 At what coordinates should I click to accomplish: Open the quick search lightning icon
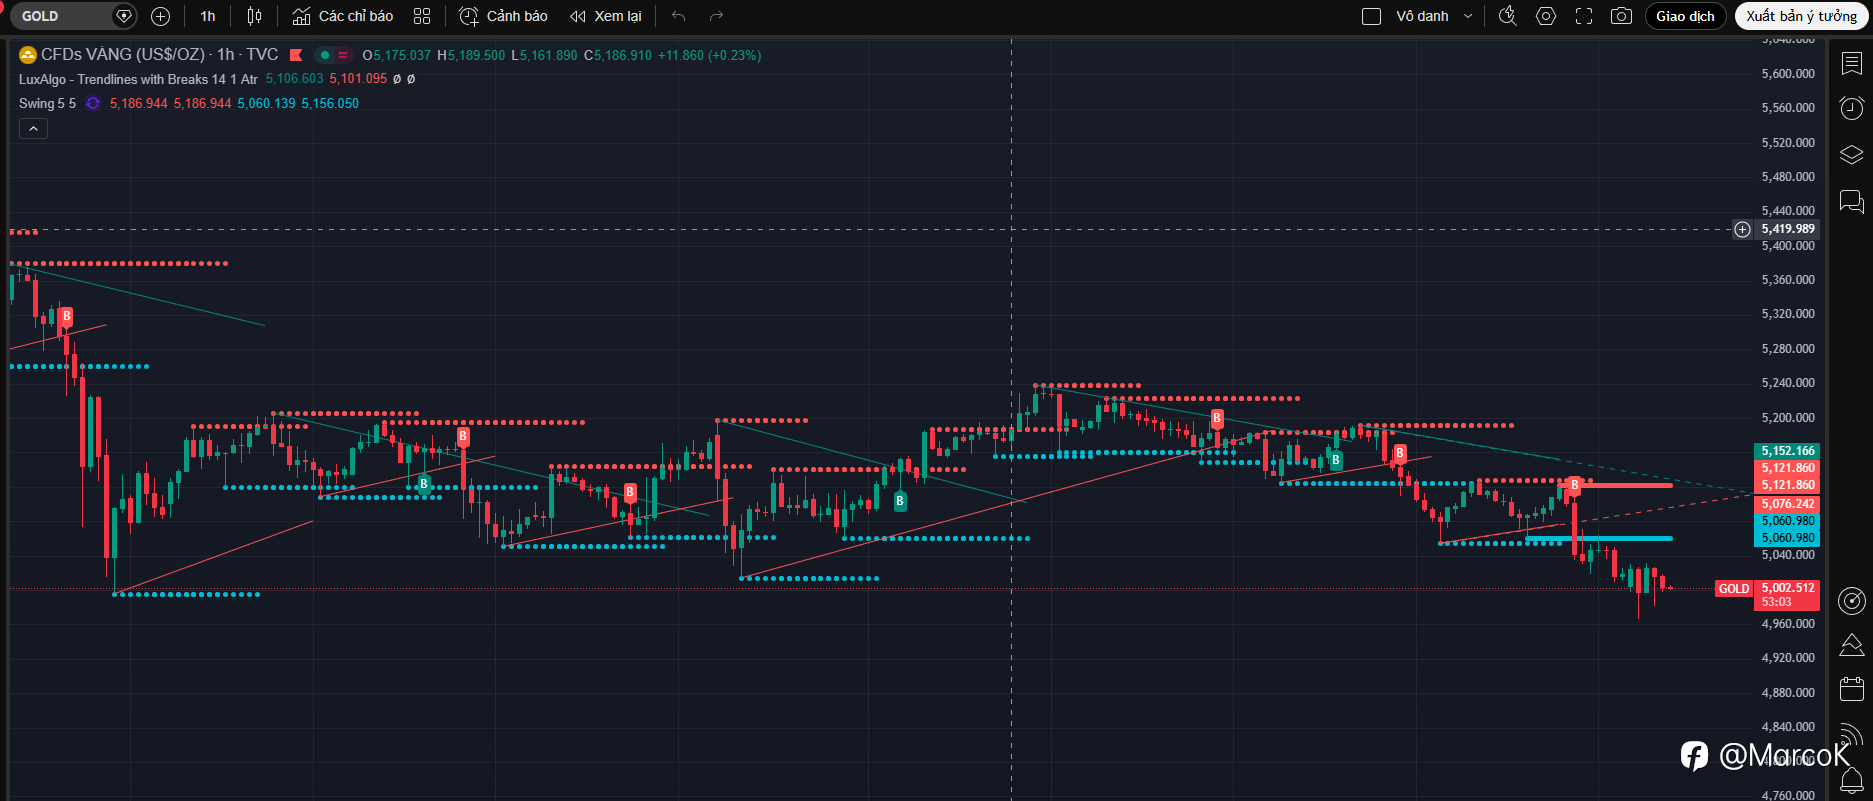click(1508, 16)
